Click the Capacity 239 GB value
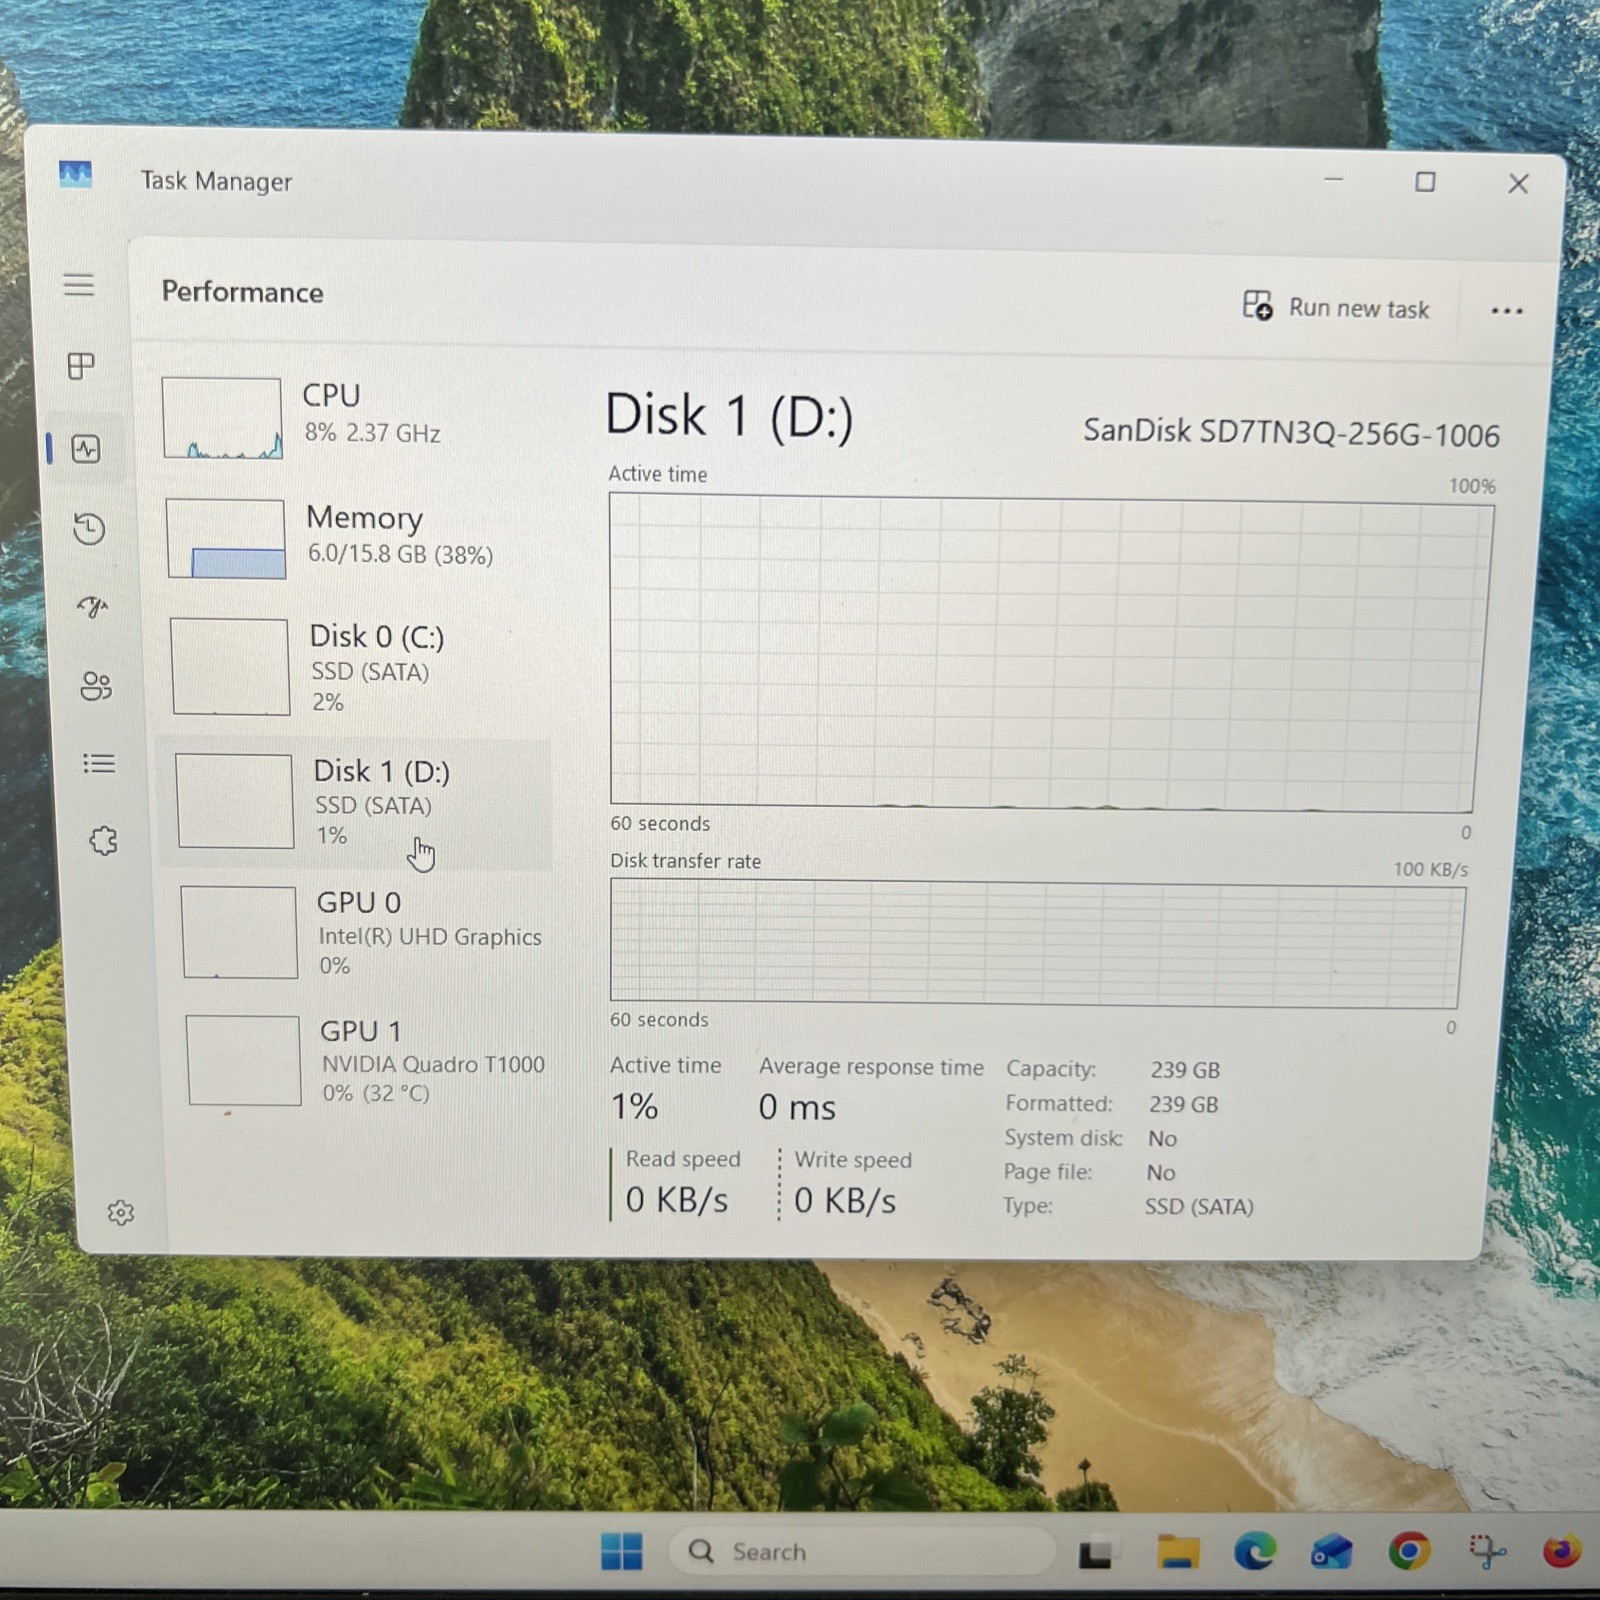Viewport: 1600px width, 1600px height. coord(1185,1070)
